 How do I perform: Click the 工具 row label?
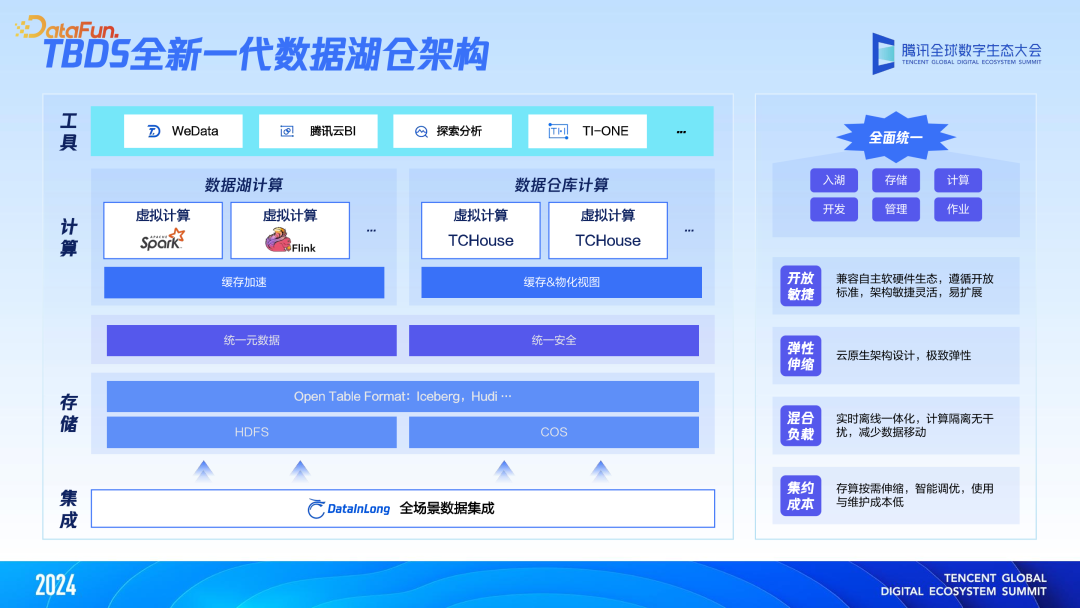click(68, 132)
